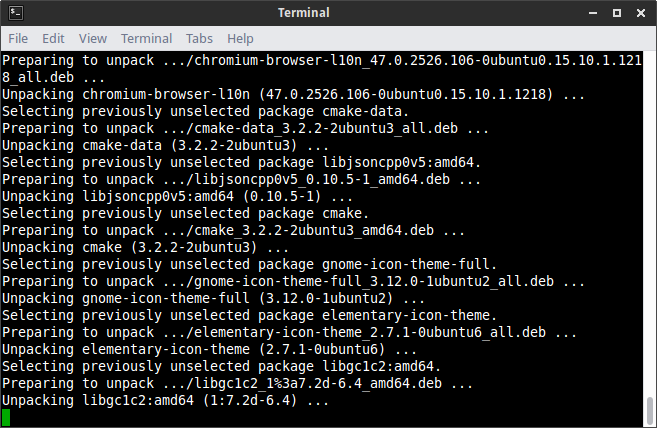The image size is (657, 428).
Task: Click the scrollbar thumb at the bottom right
Action: (x=650, y=410)
